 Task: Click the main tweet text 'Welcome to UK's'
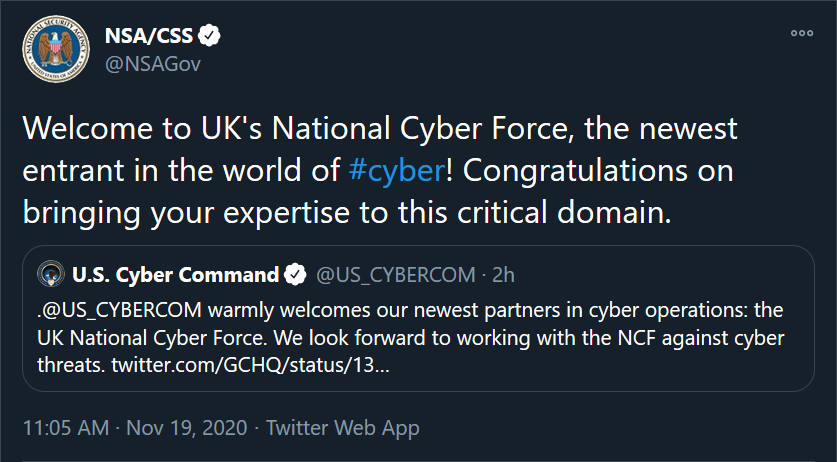142,129
